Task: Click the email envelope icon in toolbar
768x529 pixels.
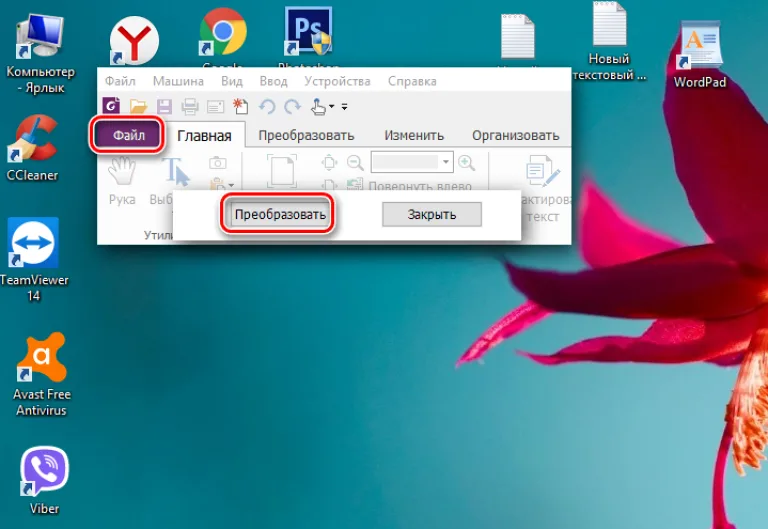Action: [215, 106]
